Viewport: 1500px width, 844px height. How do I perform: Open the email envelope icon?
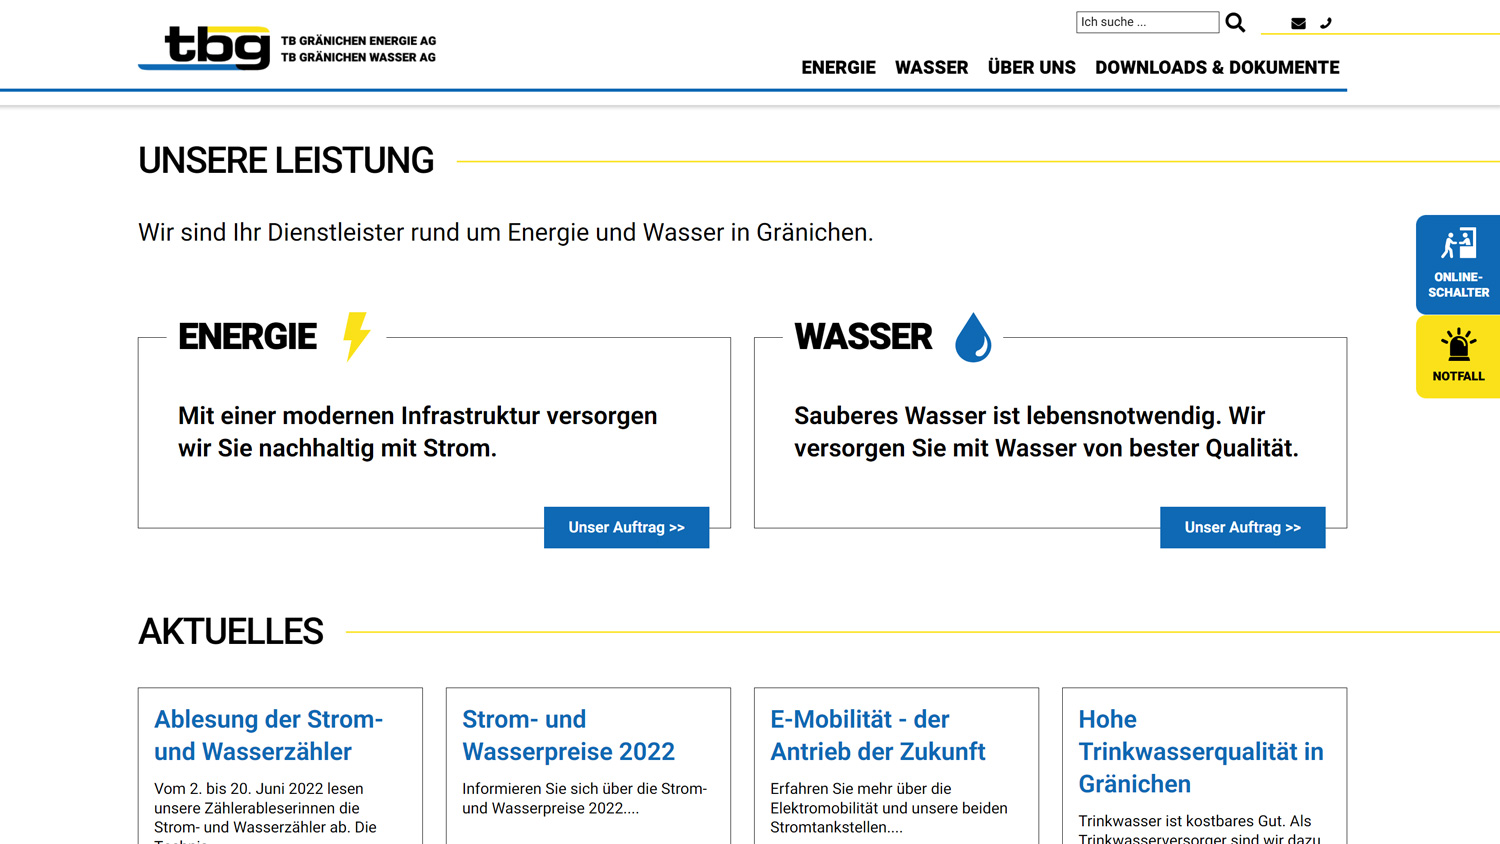(x=1298, y=23)
